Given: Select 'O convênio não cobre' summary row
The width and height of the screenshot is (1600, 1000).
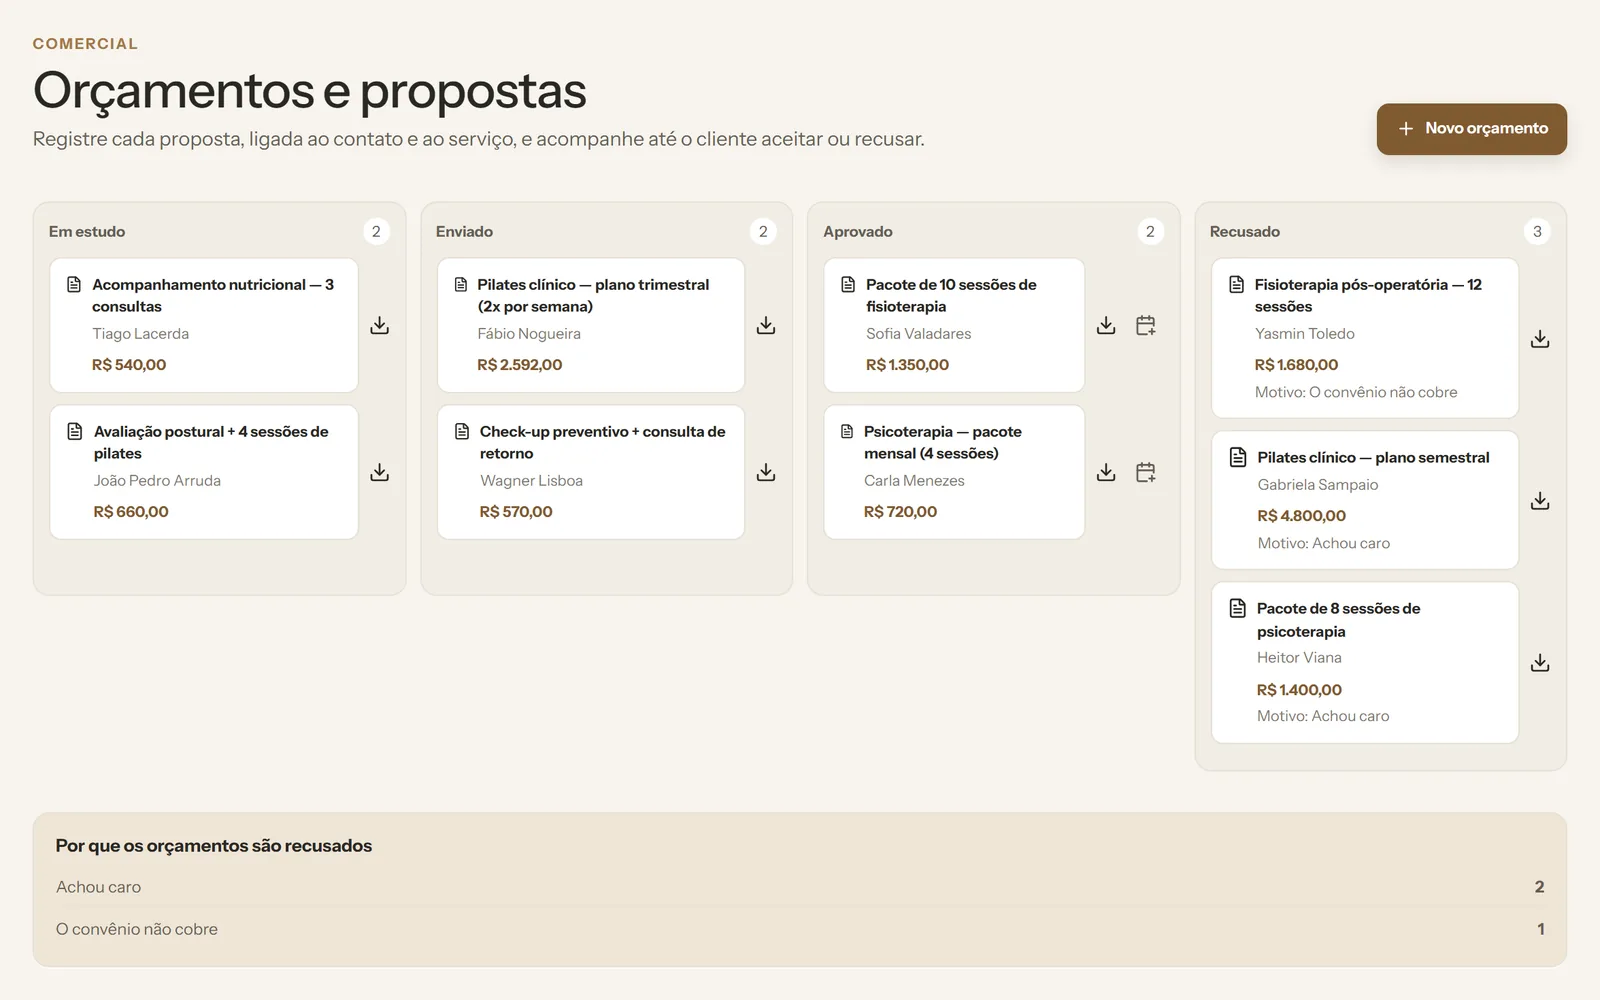Looking at the screenshot, I should tap(800, 929).
